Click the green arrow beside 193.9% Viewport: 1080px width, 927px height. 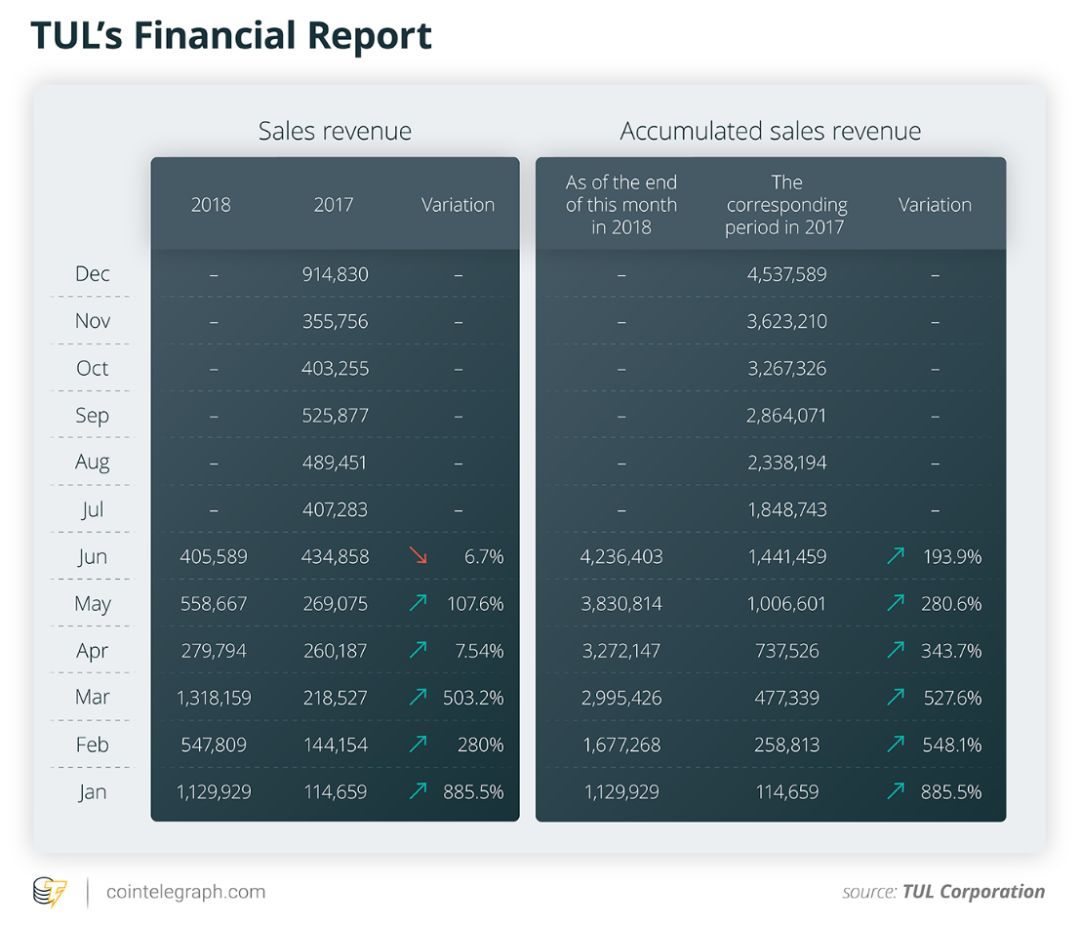click(x=895, y=555)
